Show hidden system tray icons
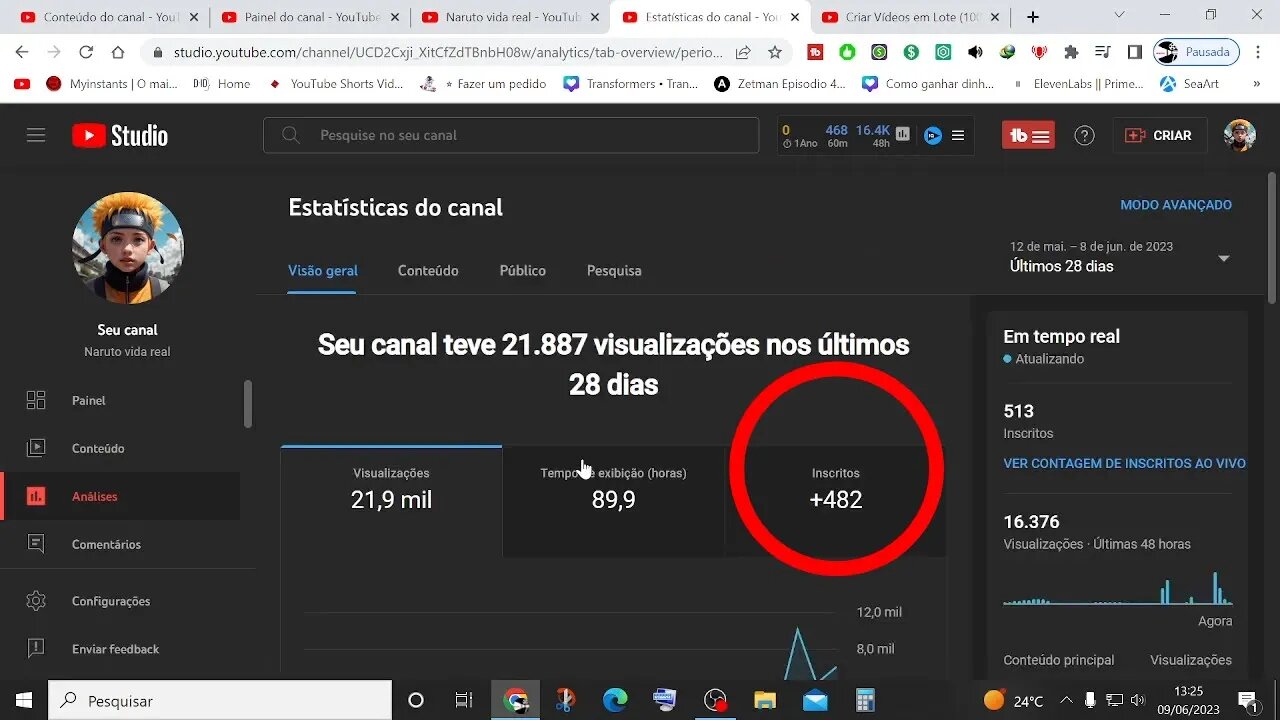This screenshot has width=1280, height=720. pyautogui.click(x=1066, y=700)
